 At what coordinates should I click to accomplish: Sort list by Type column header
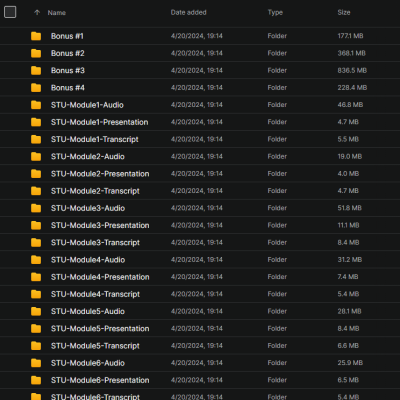tap(275, 13)
